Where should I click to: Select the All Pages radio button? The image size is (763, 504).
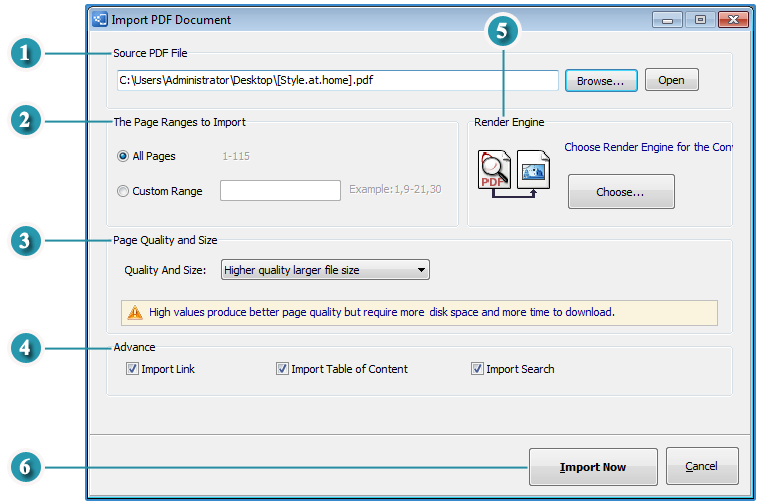123,156
